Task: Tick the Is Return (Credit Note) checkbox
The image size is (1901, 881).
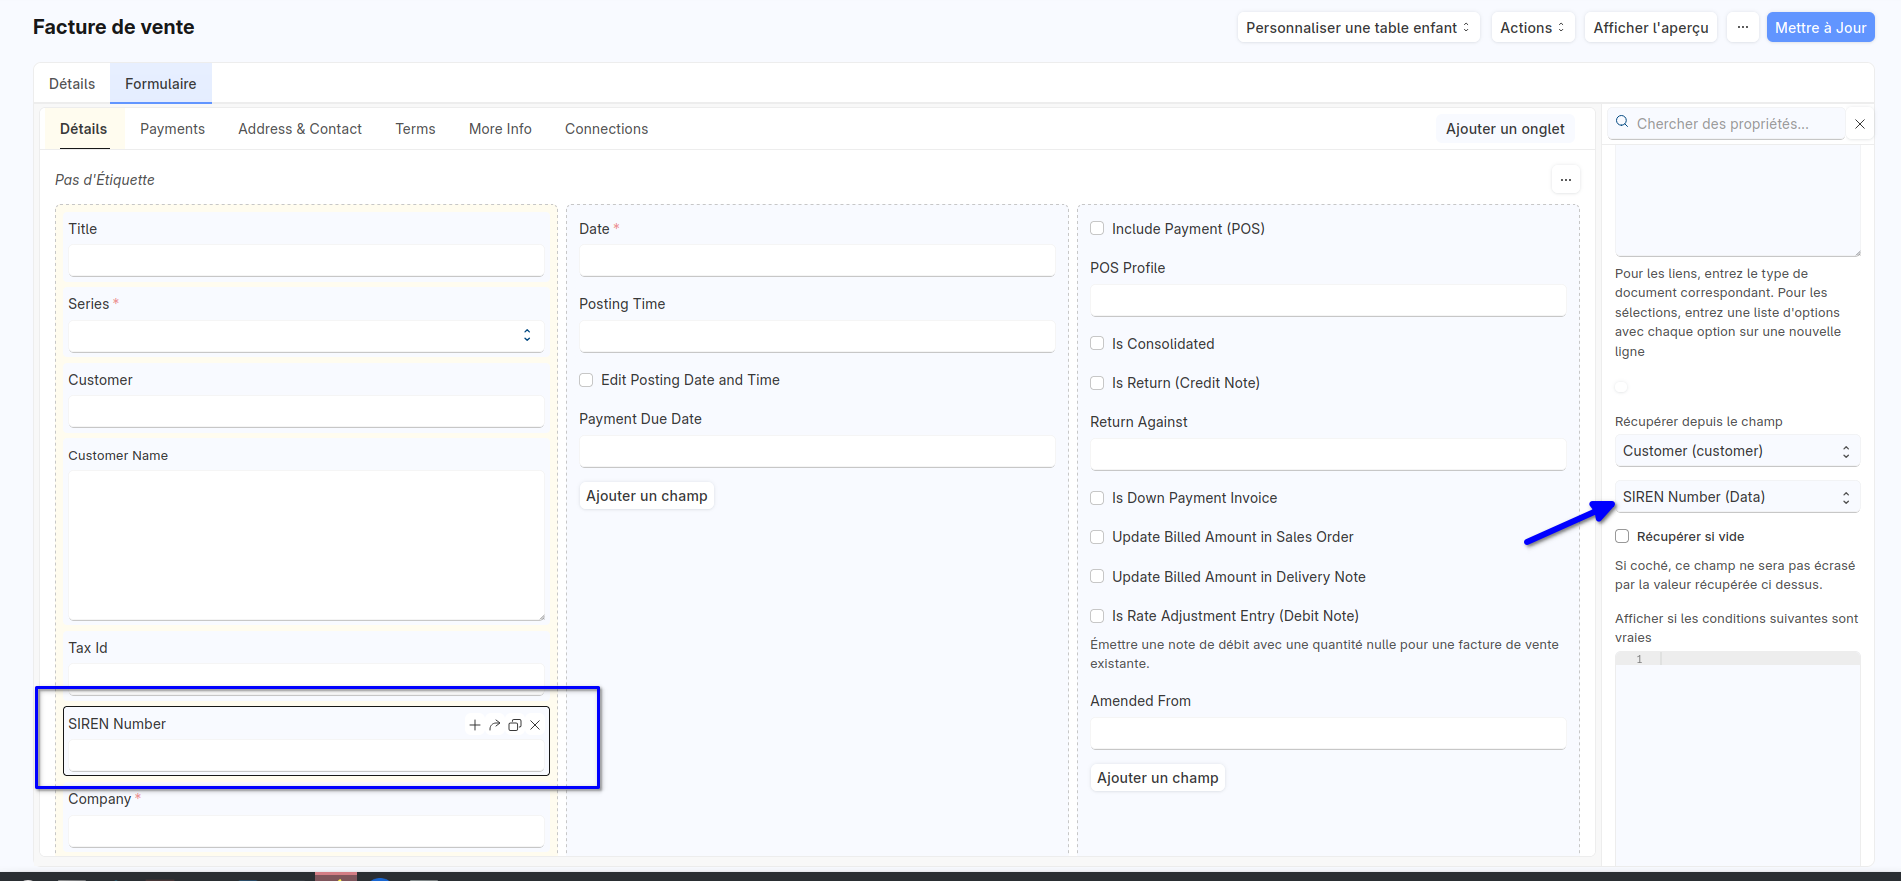Action: (1097, 383)
